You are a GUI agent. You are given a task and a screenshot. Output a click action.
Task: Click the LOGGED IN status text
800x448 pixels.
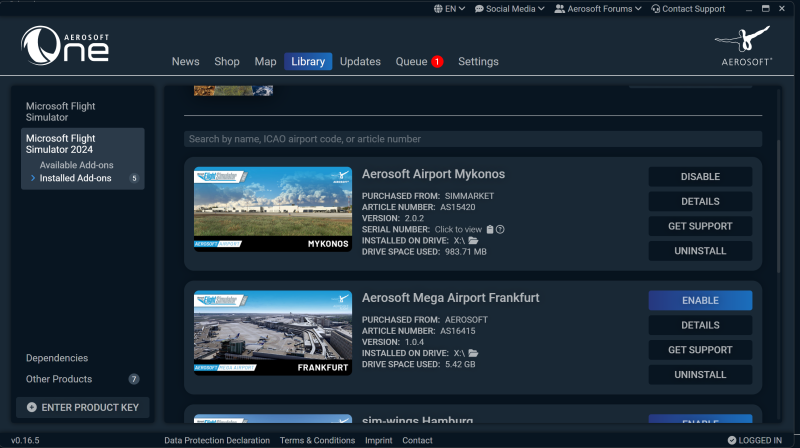(x=760, y=440)
